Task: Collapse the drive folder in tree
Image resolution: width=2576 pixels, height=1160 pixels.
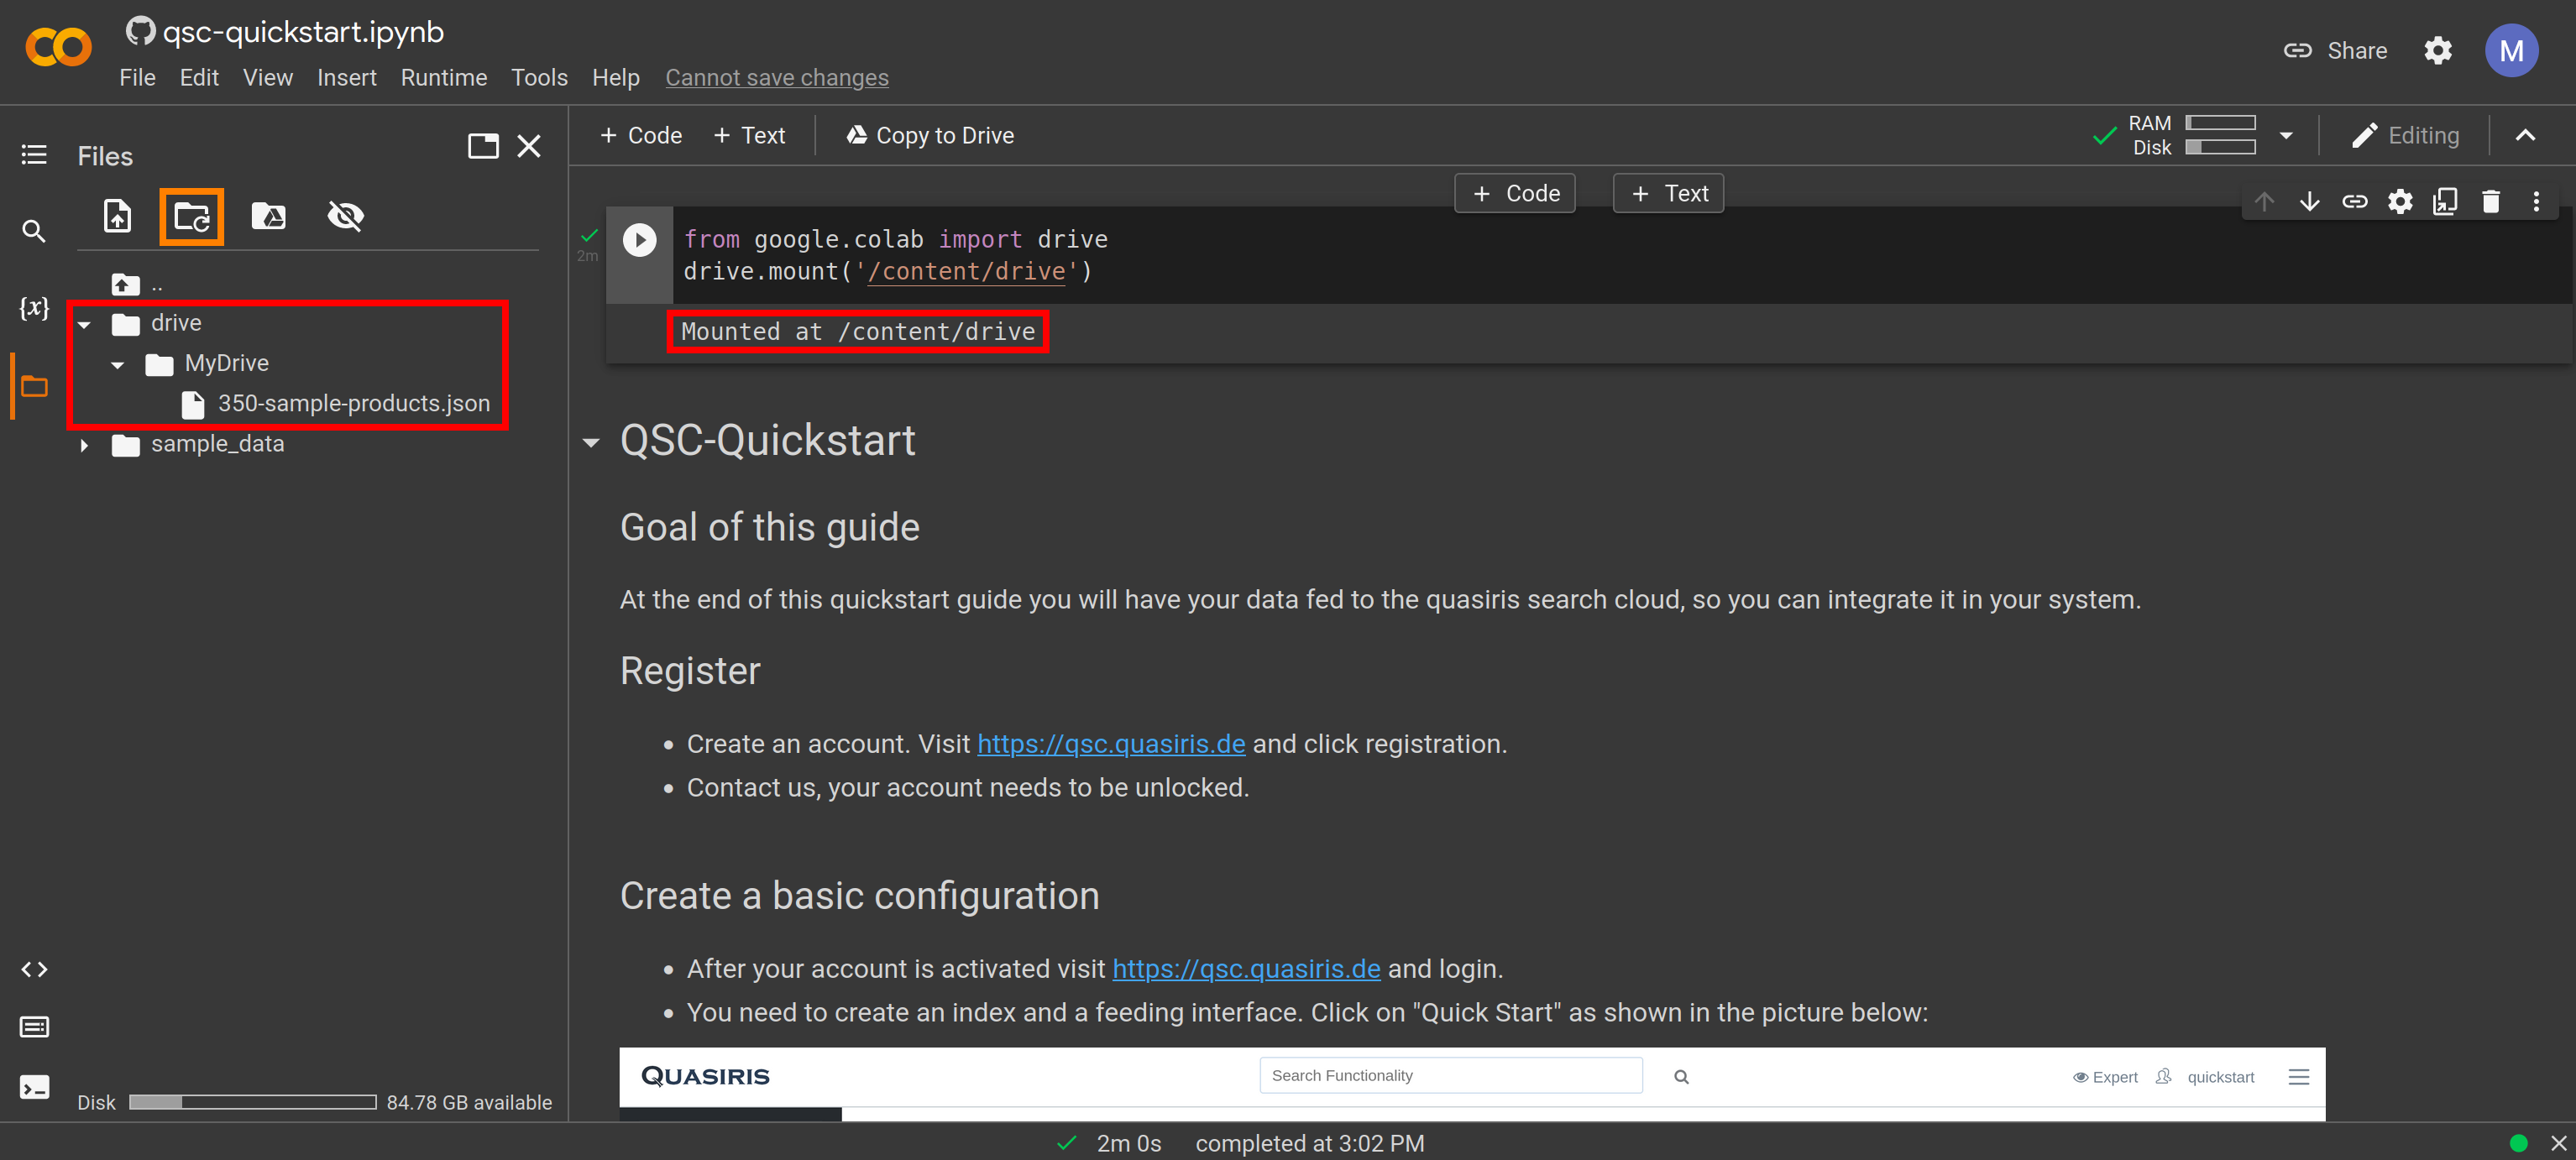Action: [x=85, y=324]
